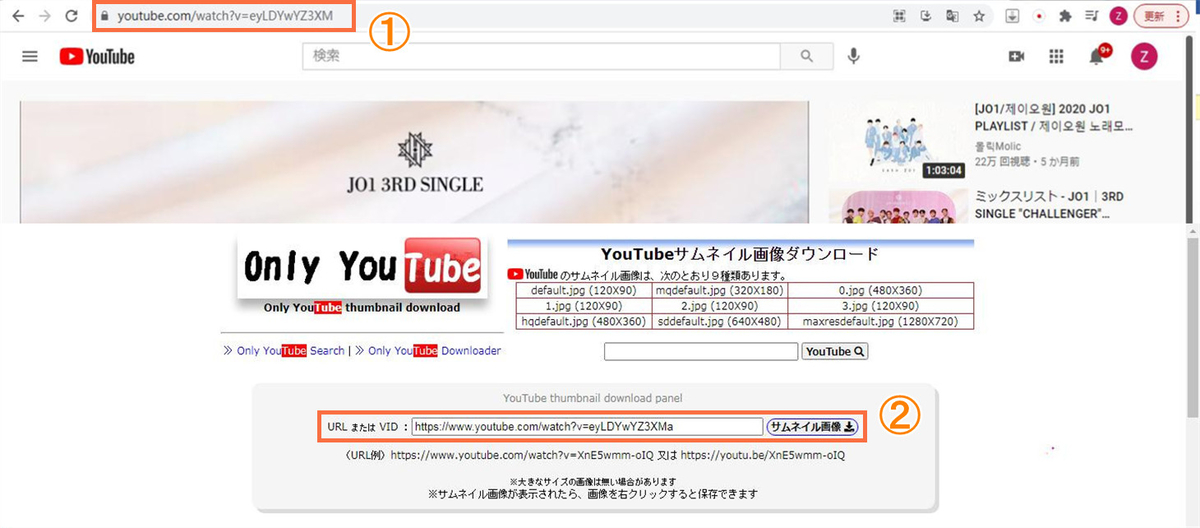Click the Only YouTube site logo
Screen dimensions: 1200x528
[x=362, y=267]
